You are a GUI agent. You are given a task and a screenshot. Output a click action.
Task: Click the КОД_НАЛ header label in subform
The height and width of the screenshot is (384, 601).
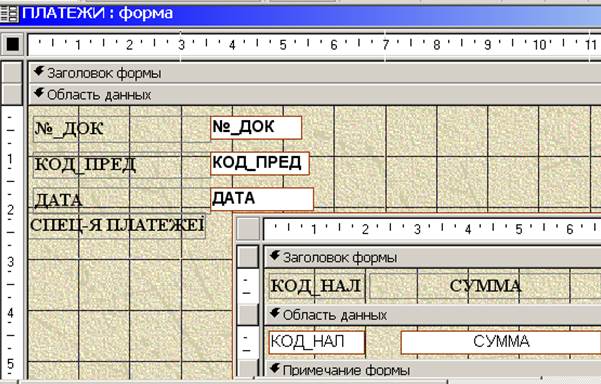click(317, 286)
